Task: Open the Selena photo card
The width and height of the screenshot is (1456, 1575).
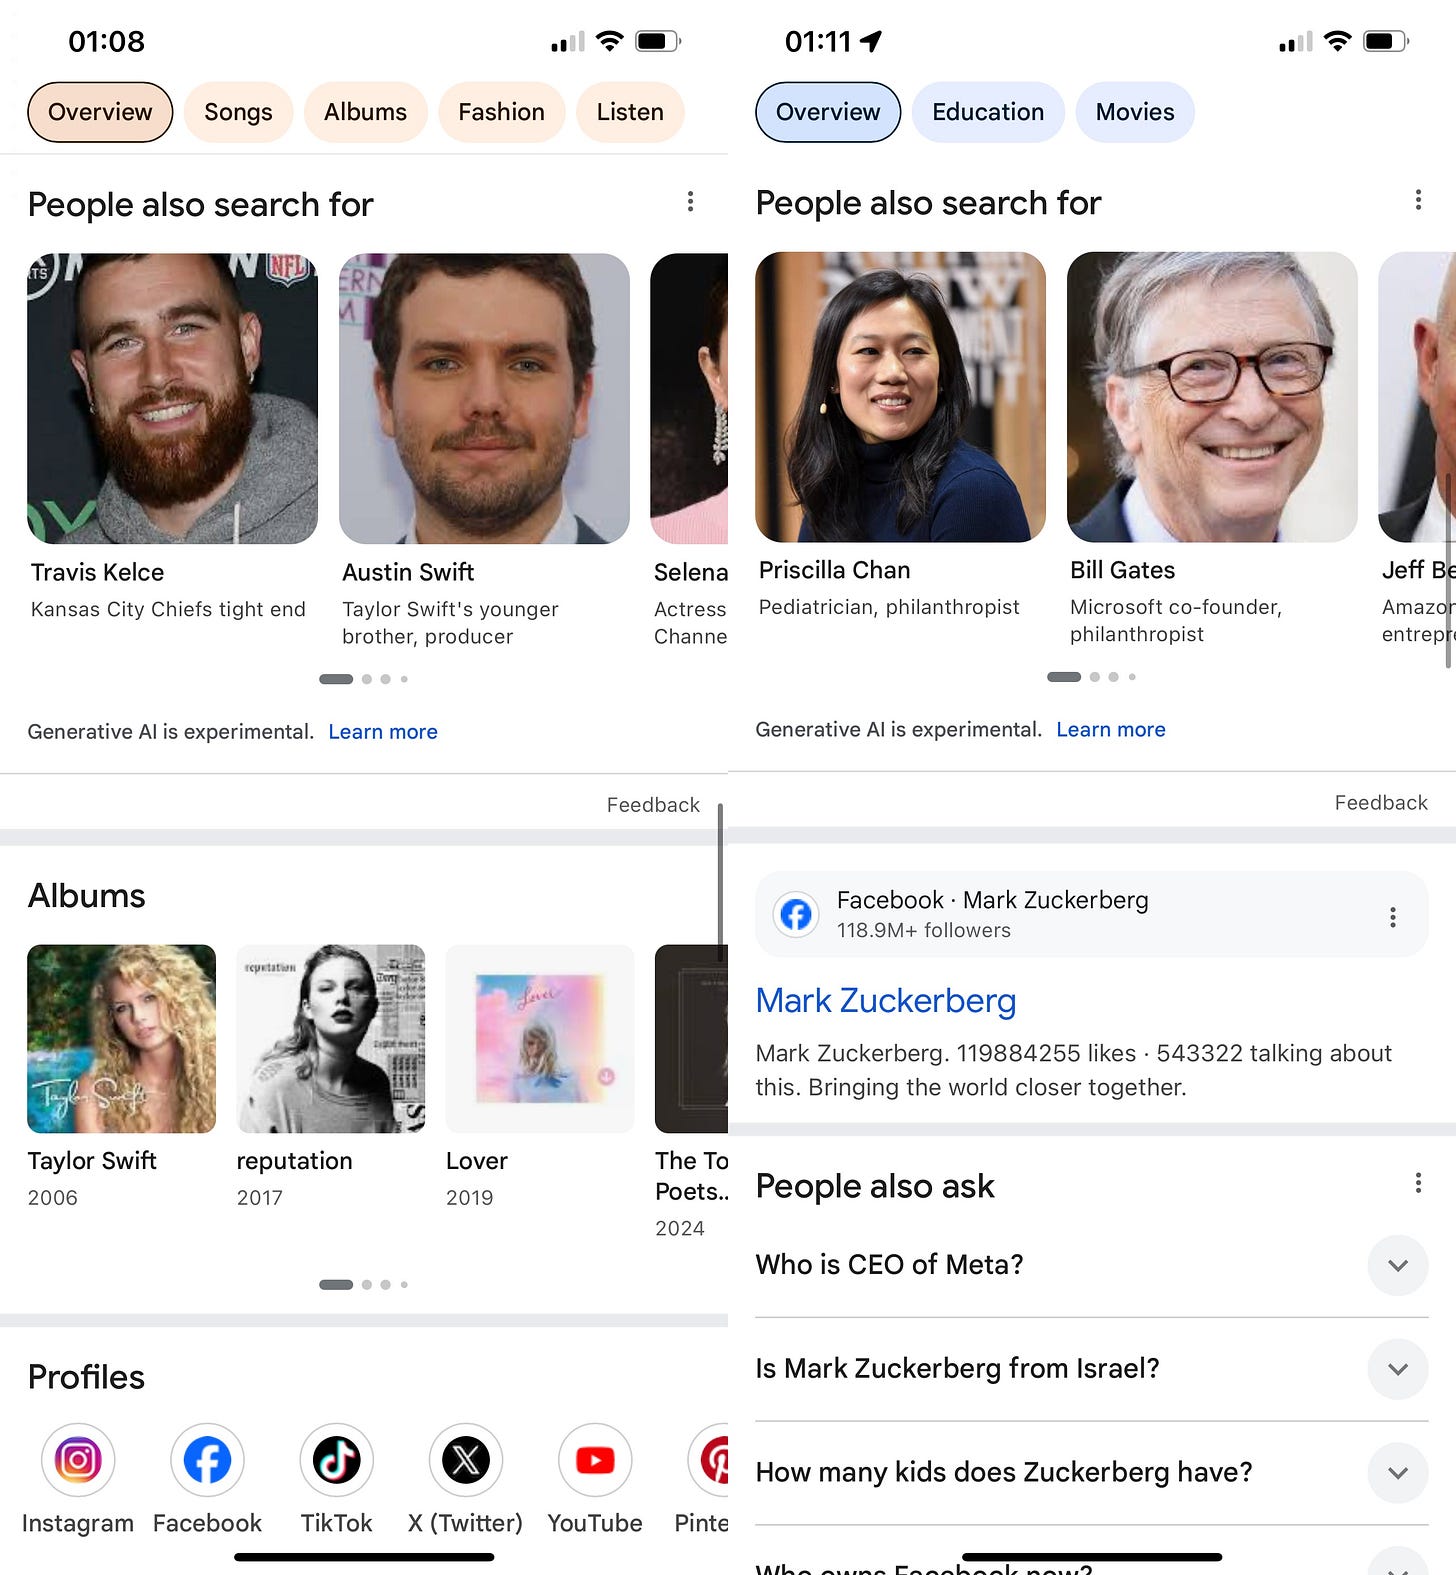Action: (689, 398)
